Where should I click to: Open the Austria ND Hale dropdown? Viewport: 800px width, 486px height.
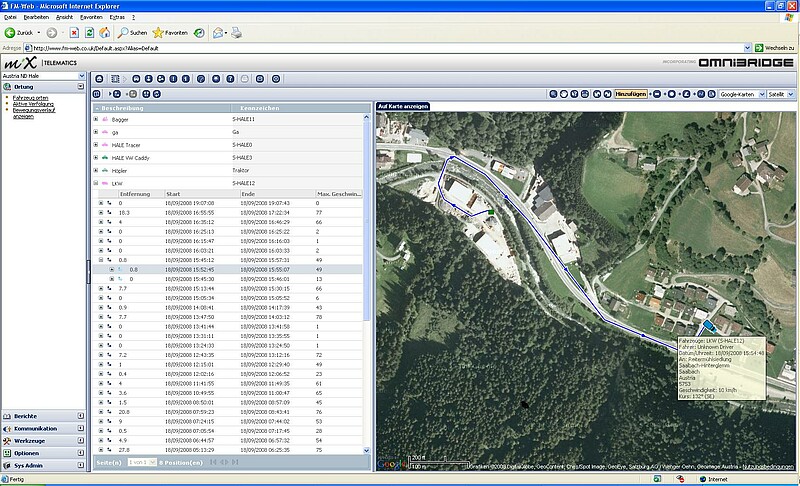click(82, 76)
